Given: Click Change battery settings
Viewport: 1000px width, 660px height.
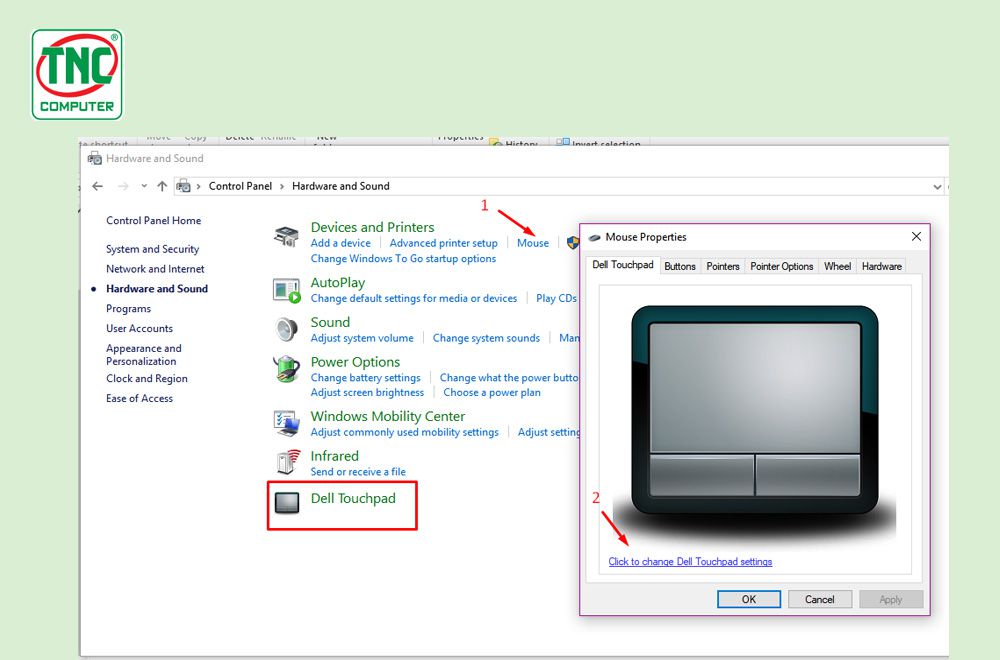Looking at the screenshot, I should (x=365, y=378).
